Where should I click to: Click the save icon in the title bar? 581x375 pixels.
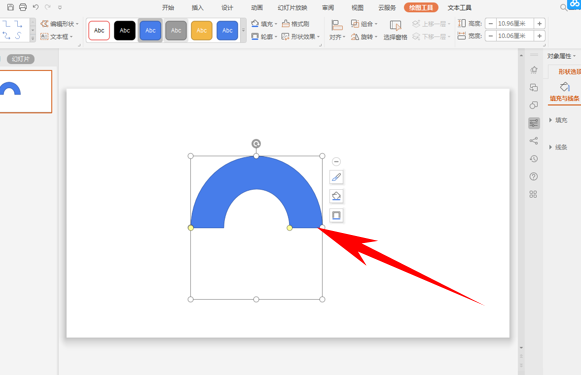(x=10, y=7)
